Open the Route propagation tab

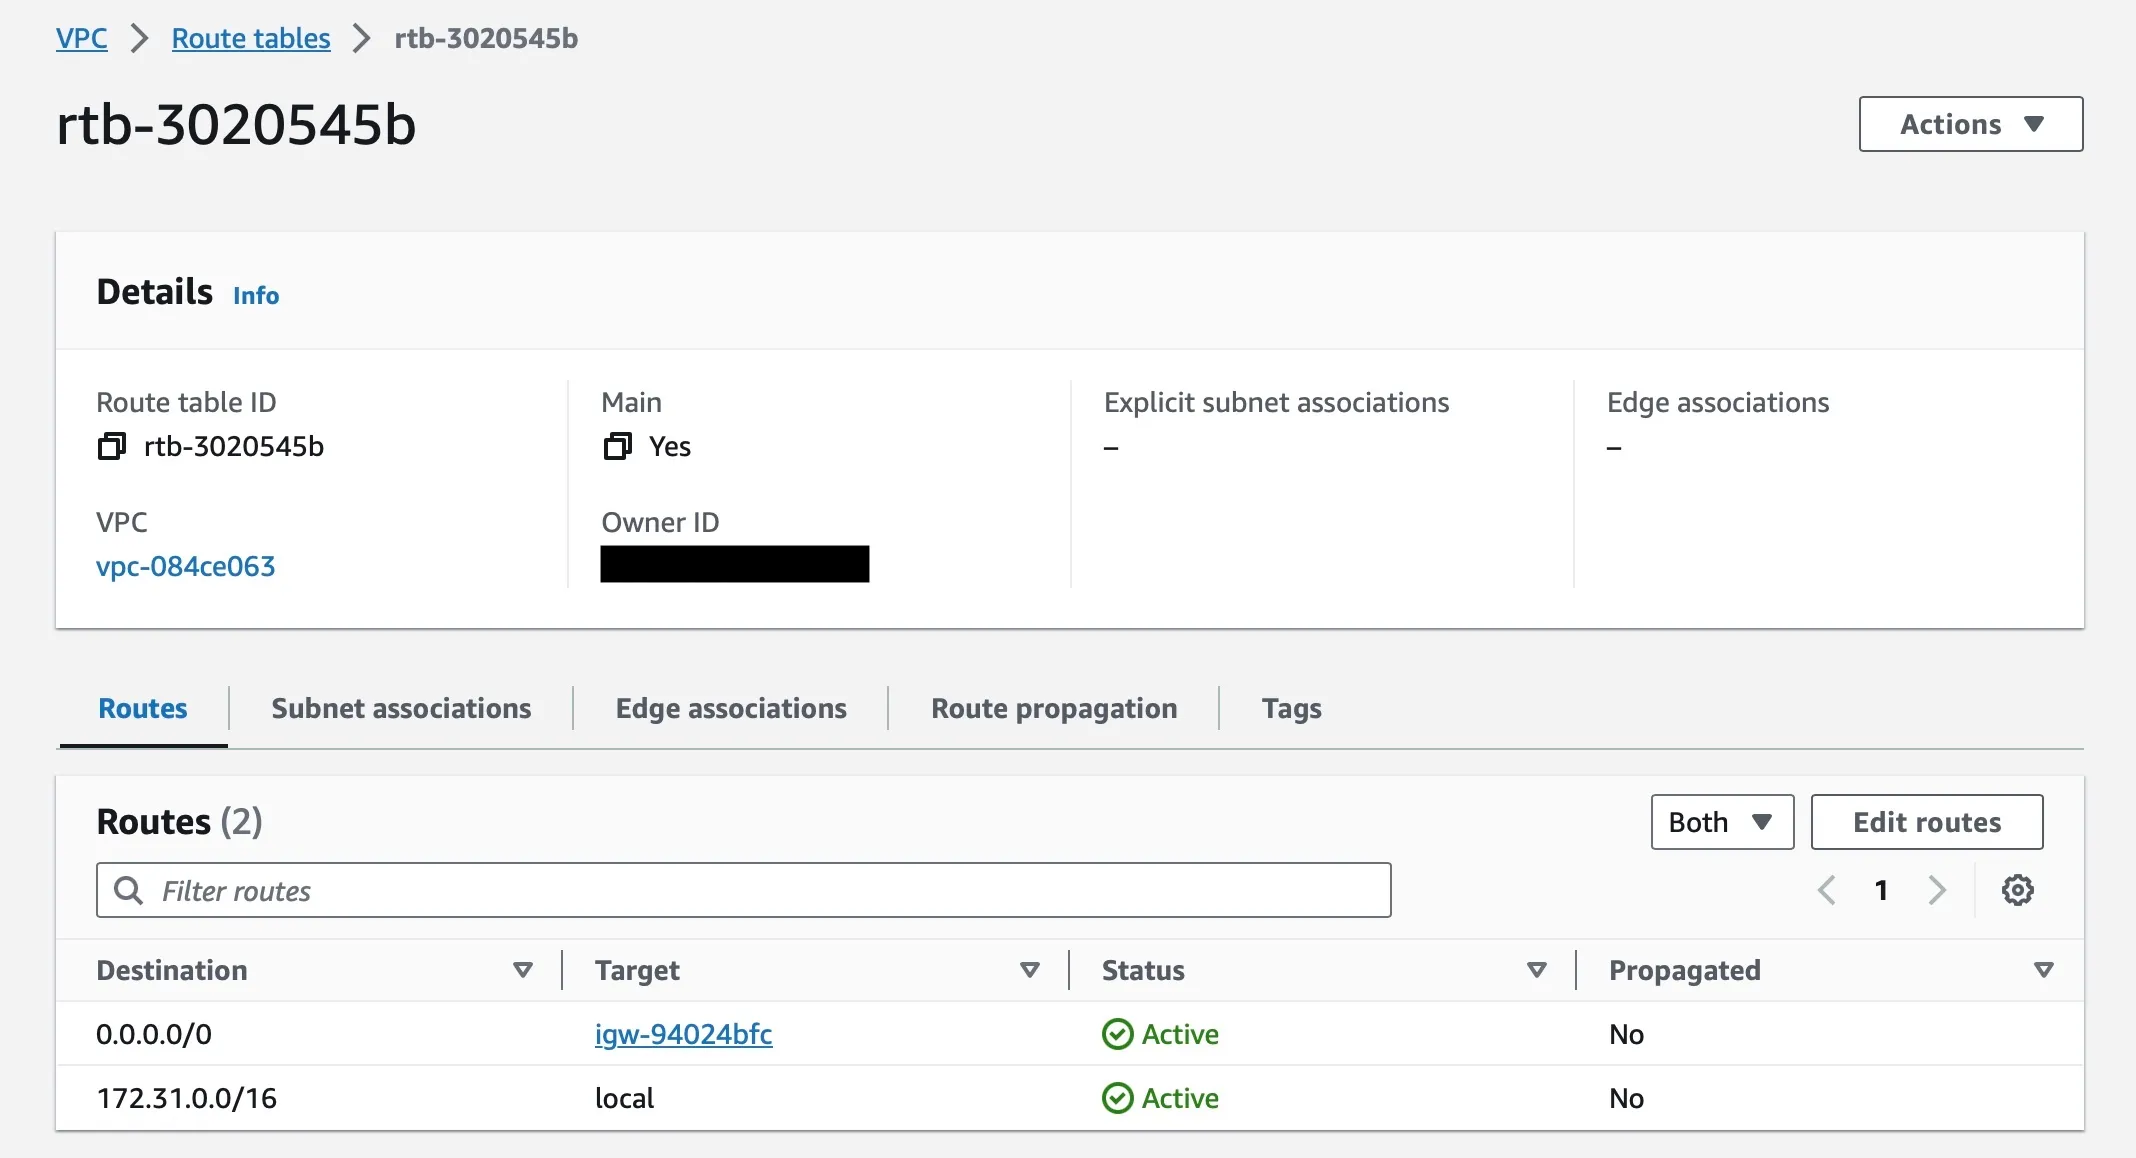coord(1053,708)
